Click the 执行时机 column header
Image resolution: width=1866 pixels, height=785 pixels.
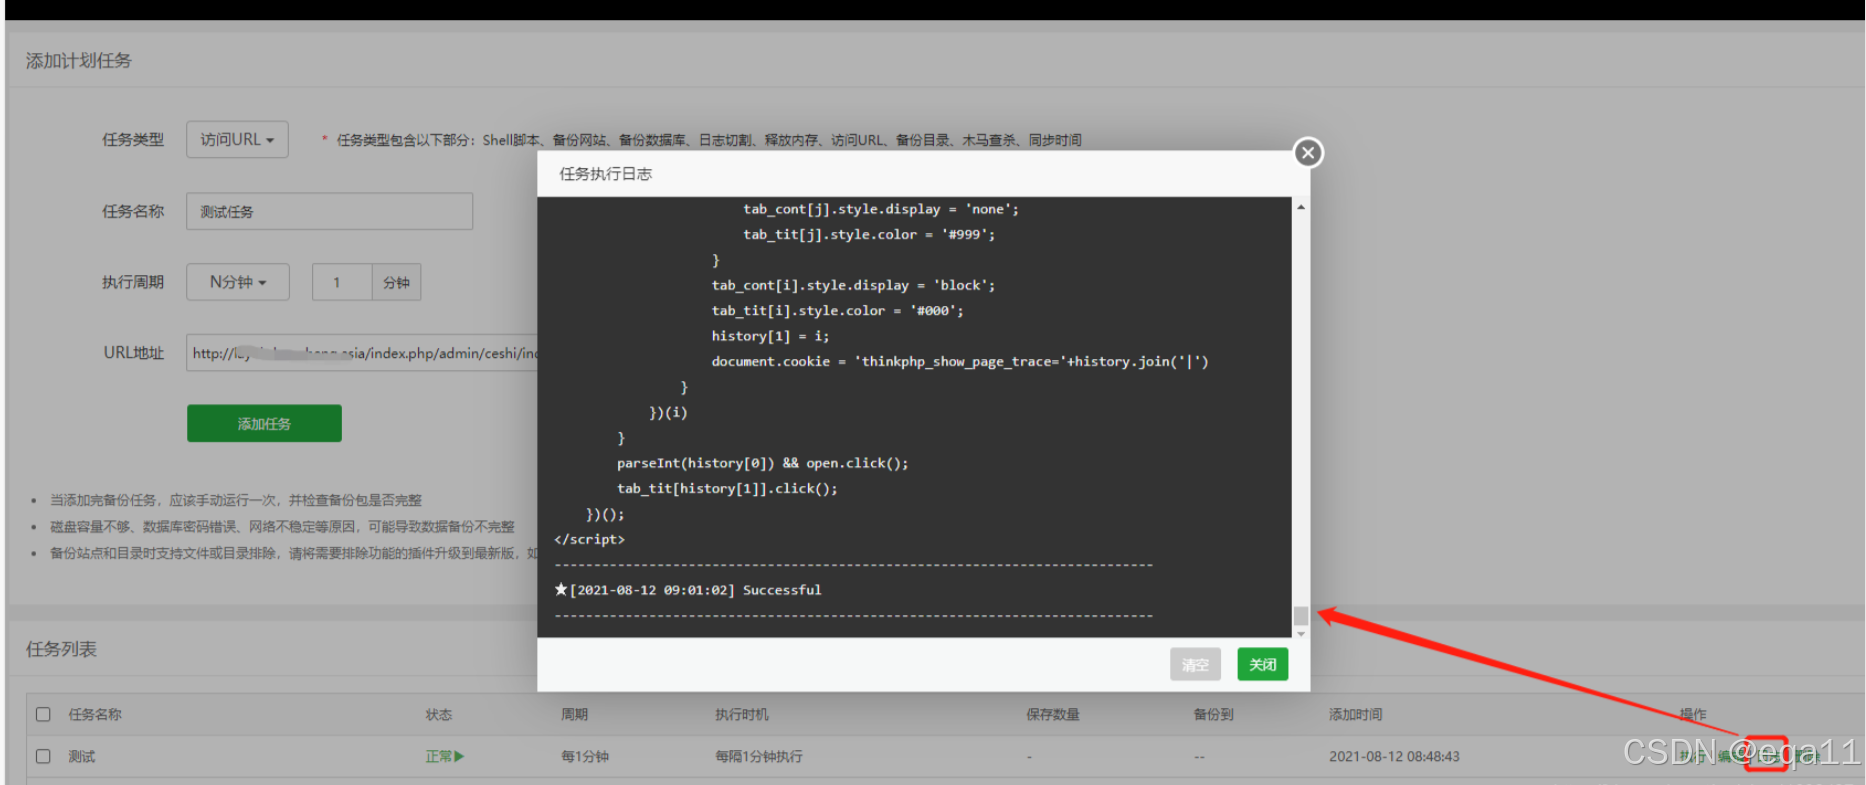click(742, 714)
